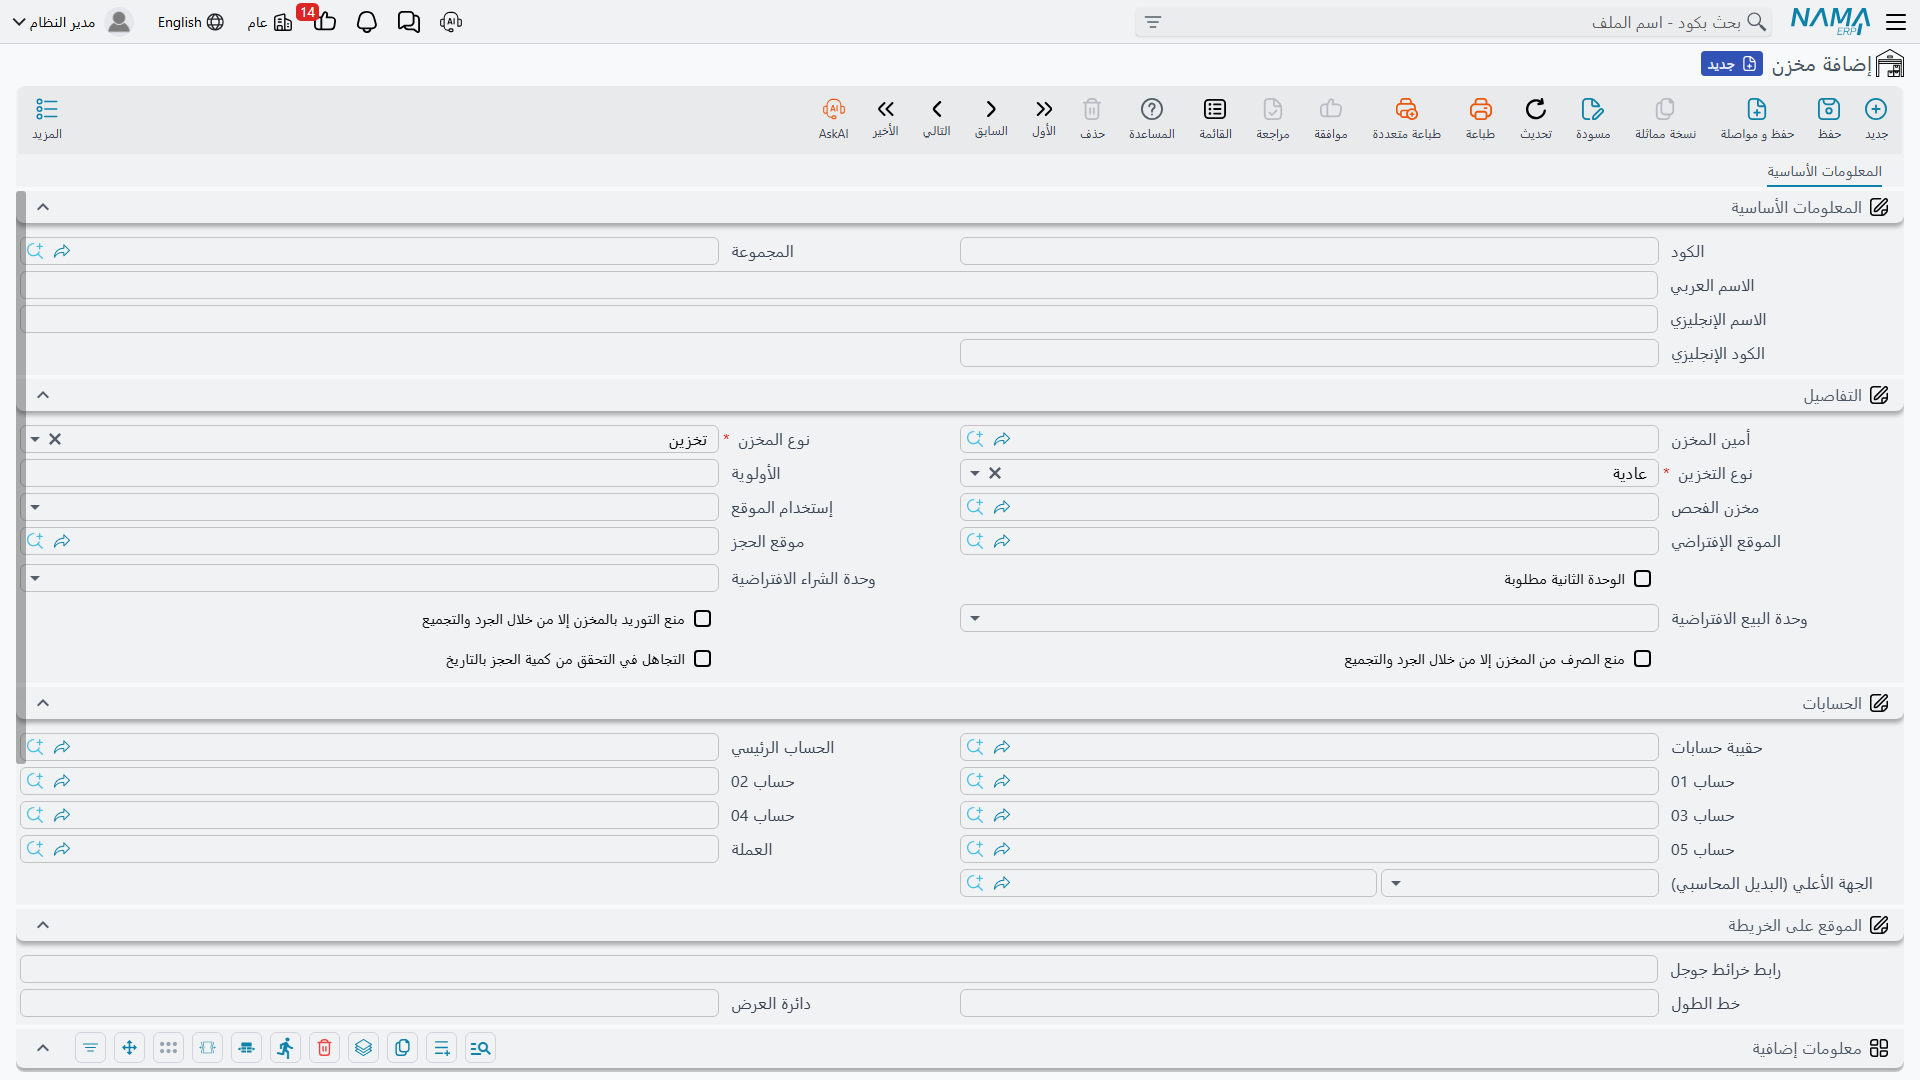Click the تحديث (Refresh) icon
The width and height of the screenshot is (1920, 1080).
click(x=1536, y=109)
